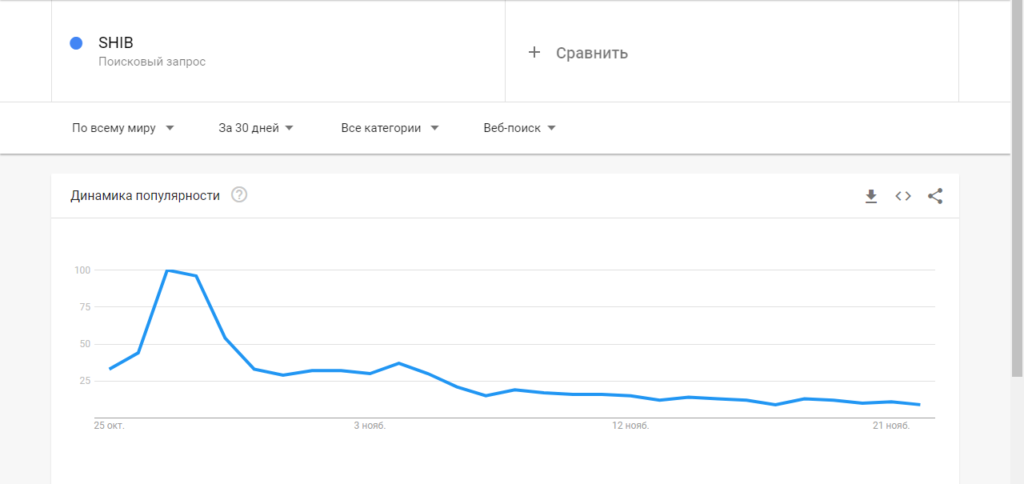This screenshot has width=1024, height=484.
Task: Click the 3 нояб. date label
Action: coord(369,426)
